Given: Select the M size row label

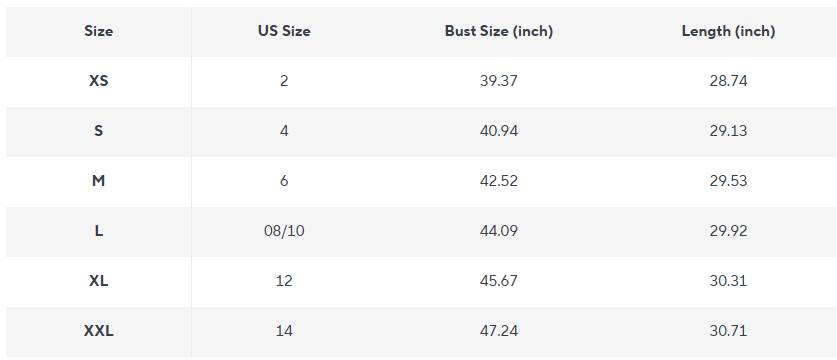Looking at the screenshot, I should tap(99, 181).
